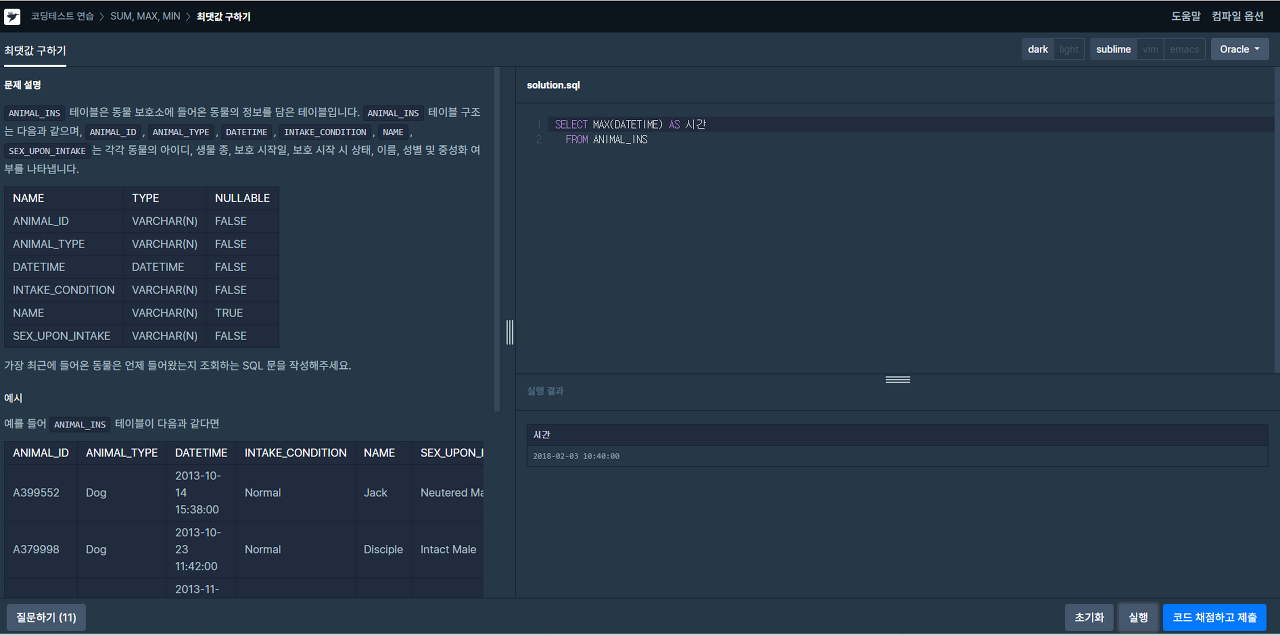The image size is (1280, 635).
Task: Click the 문제 설명 heading
Action: (x=22, y=85)
